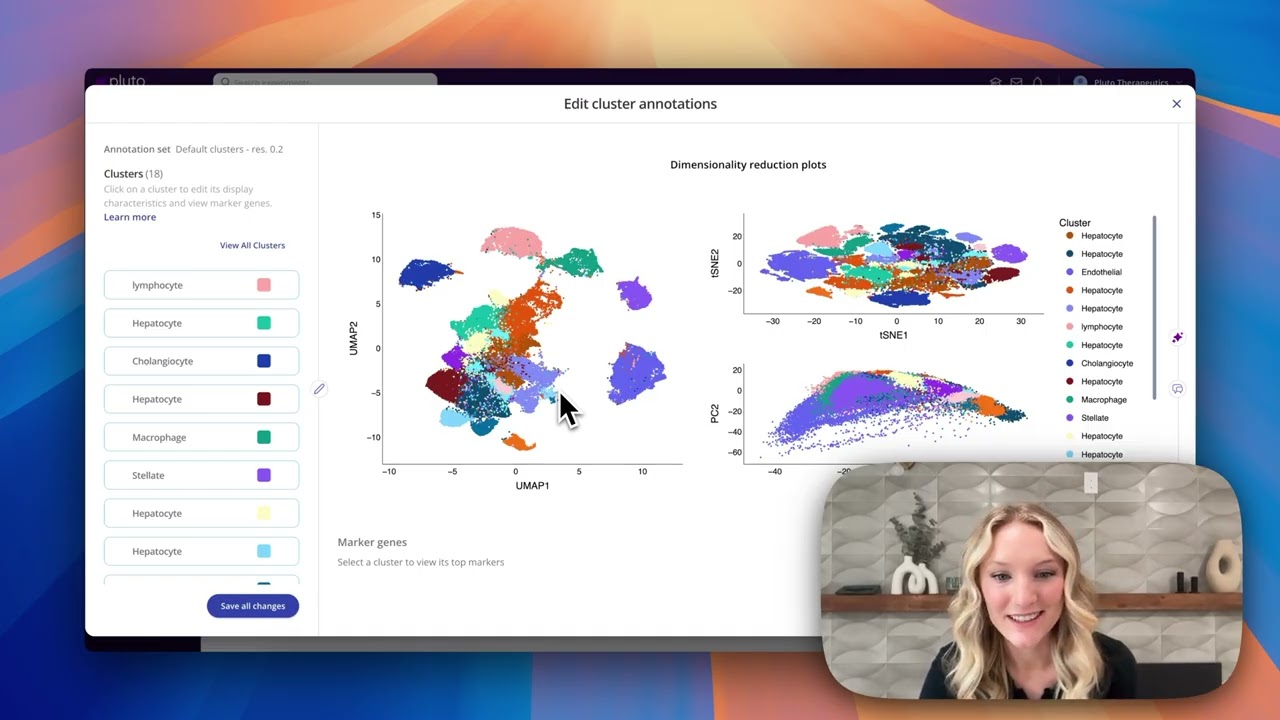Open the chat bubbles icon on the right edge

1177,389
